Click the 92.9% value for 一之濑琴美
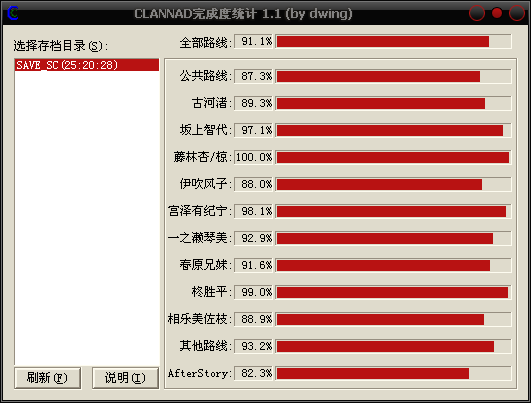The image size is (531, 403). click(x=254, y=238)
